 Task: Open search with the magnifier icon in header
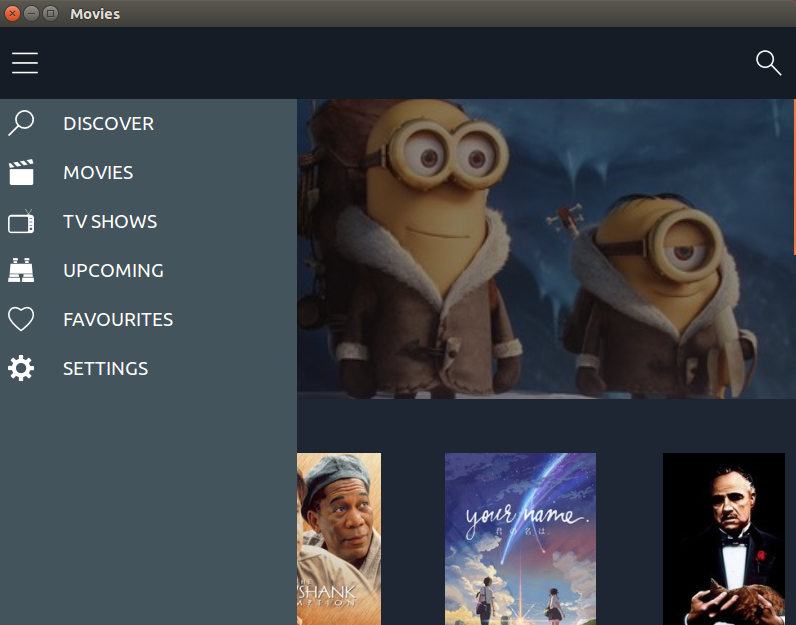[768, 63]
